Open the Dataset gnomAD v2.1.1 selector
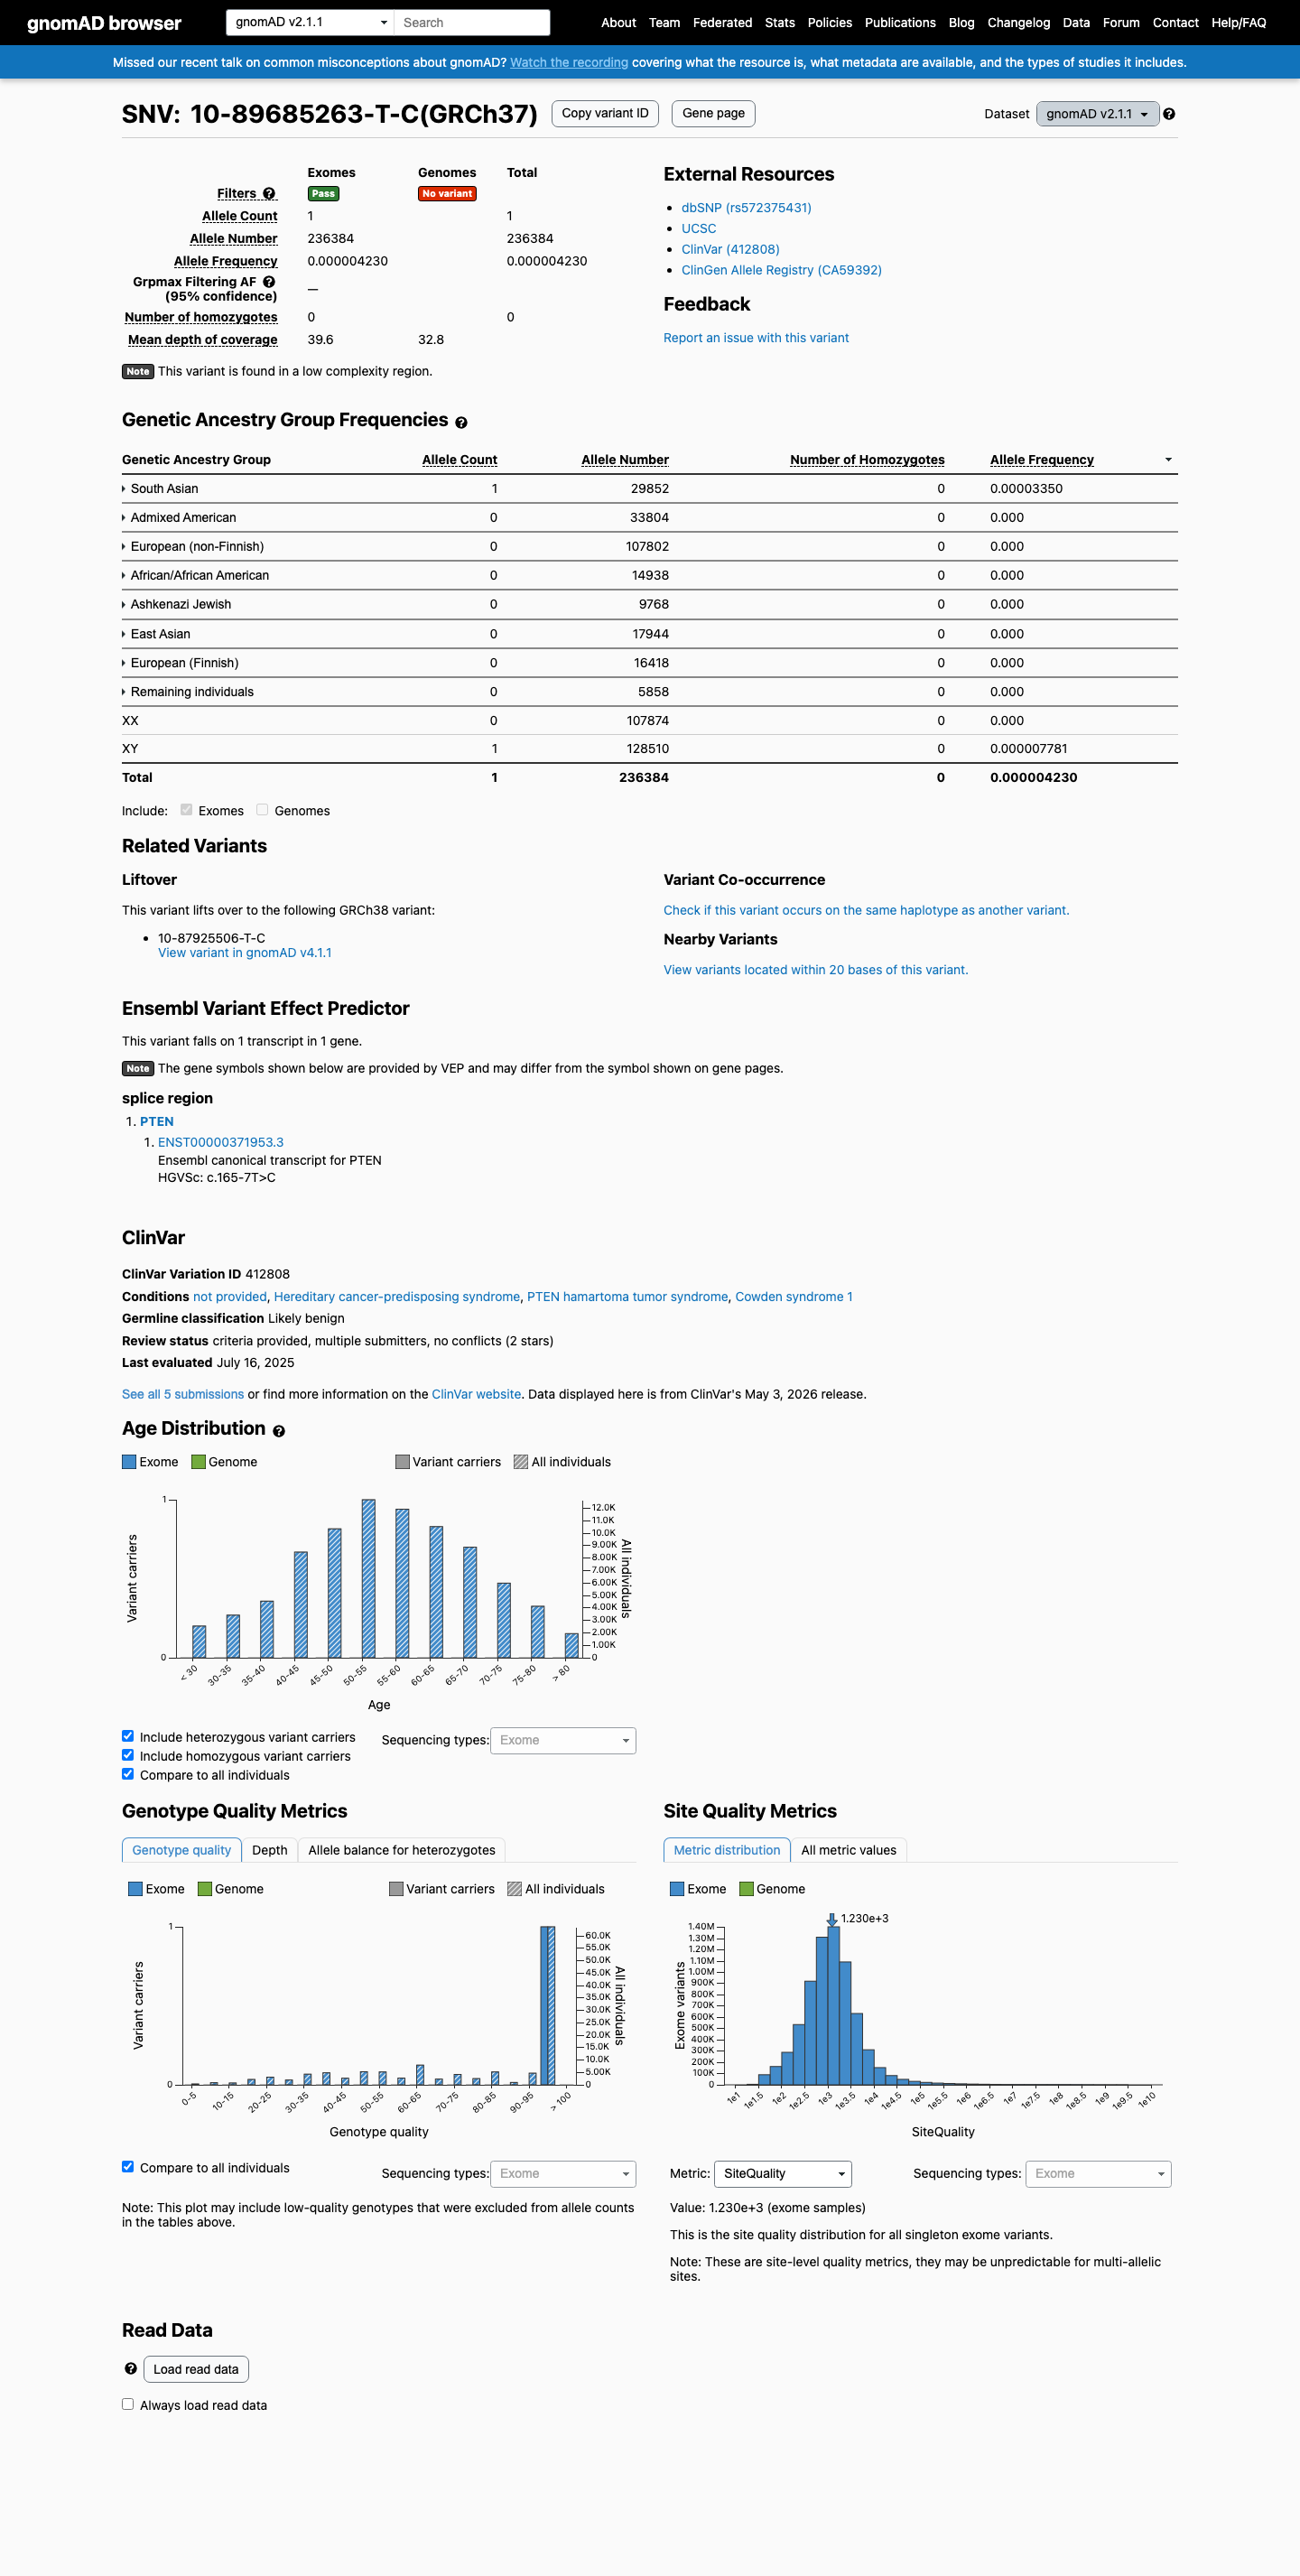The image size is (1300, 2576). 1097,114
